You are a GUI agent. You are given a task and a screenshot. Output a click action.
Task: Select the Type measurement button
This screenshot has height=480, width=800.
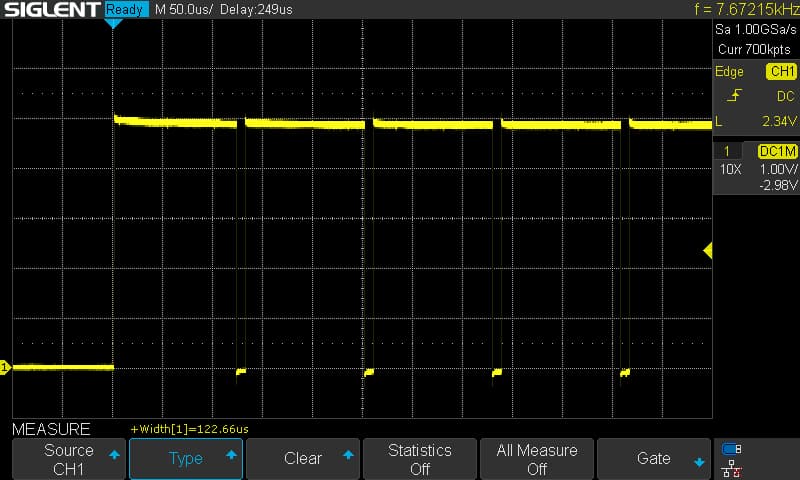tap(186, 459)
